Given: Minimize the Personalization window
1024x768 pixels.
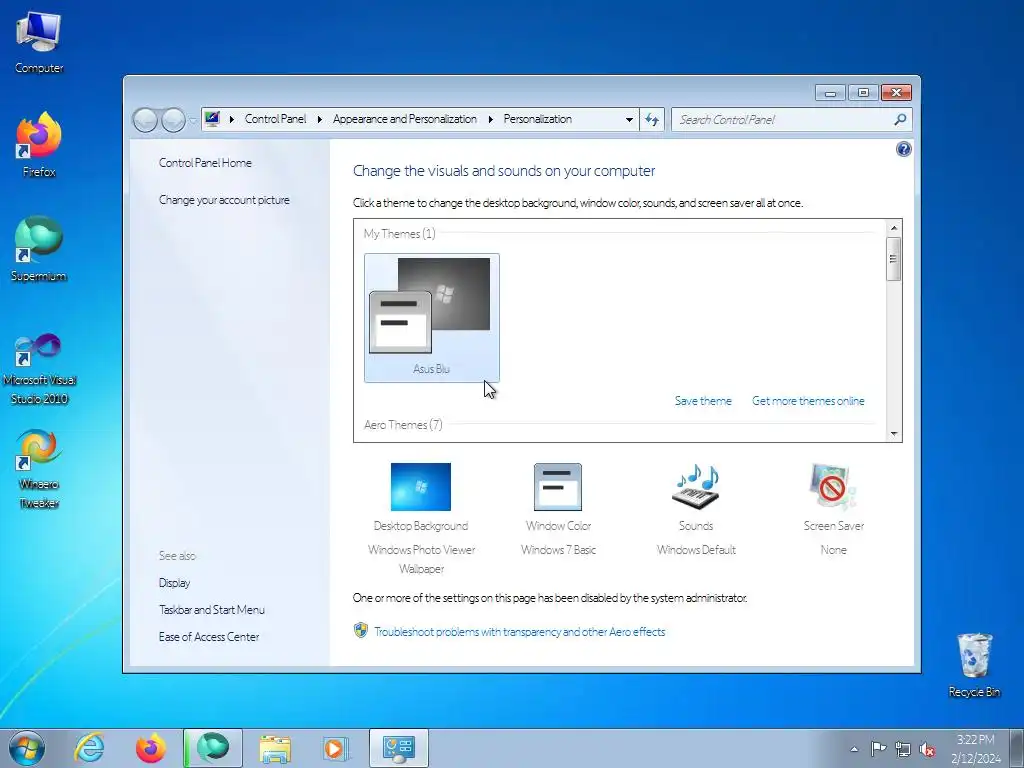Looking at the screenshot, I should click(x=830, y=93).
